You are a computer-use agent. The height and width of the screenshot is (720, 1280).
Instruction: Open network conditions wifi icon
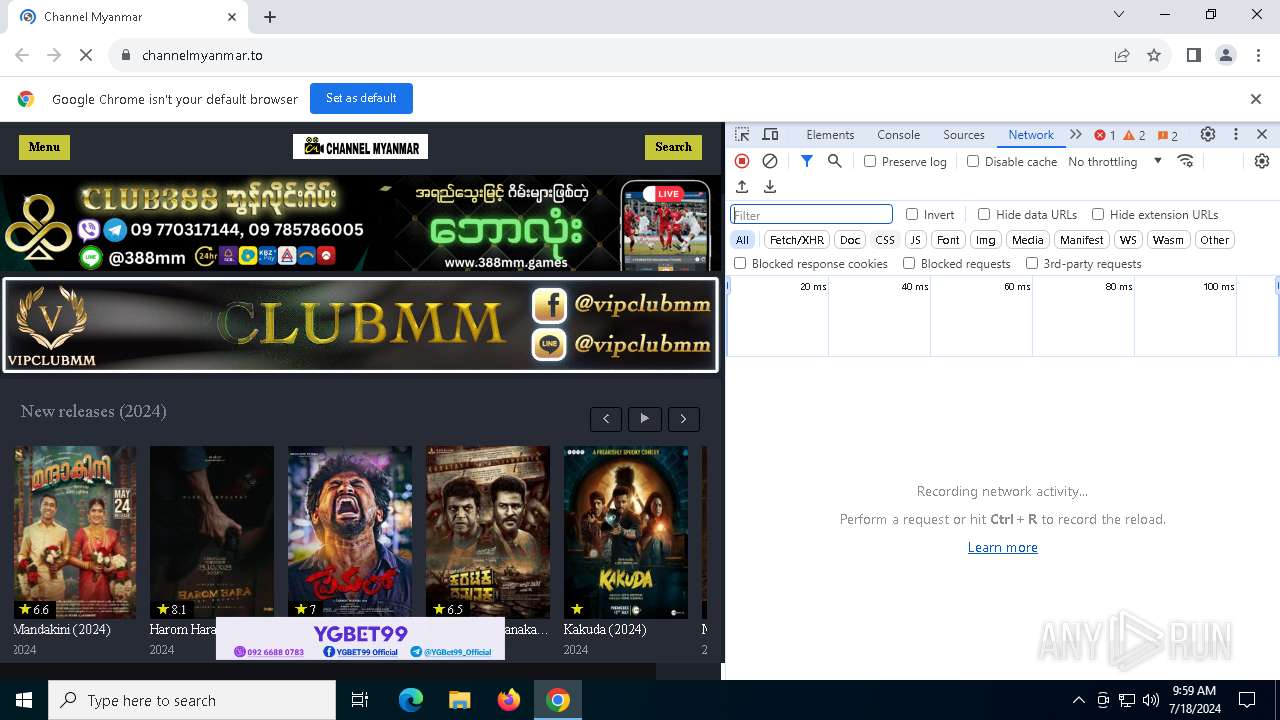[x=1186, y=161]
